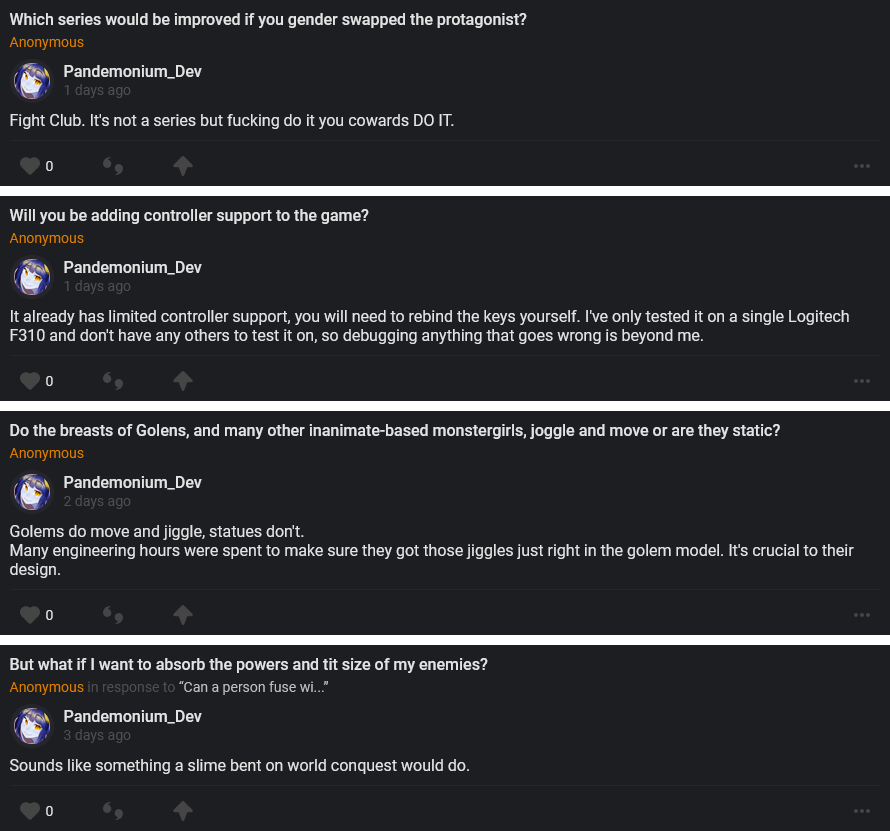Share the Fight Club answer via arrow icon
Image resolution: width=890 pixels, height=831 pixels.
pyautogui.click(x=183, y=166)
